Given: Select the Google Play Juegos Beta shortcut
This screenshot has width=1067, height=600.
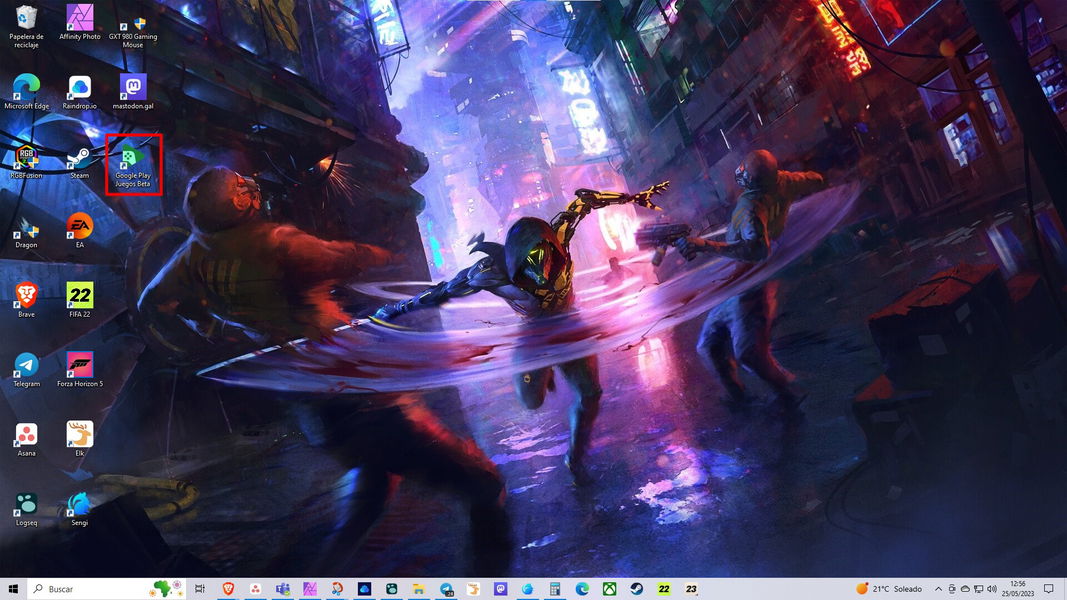Looking at the screenshot, I should tap(133, 165).
